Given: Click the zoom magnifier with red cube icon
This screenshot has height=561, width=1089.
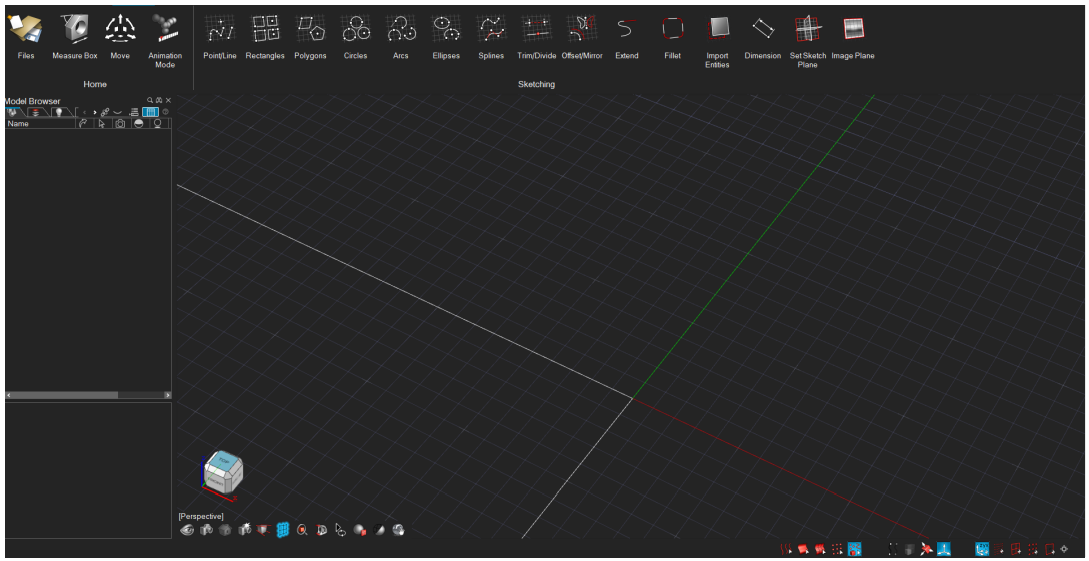Looking at the screenshot, I should [302, 530].
